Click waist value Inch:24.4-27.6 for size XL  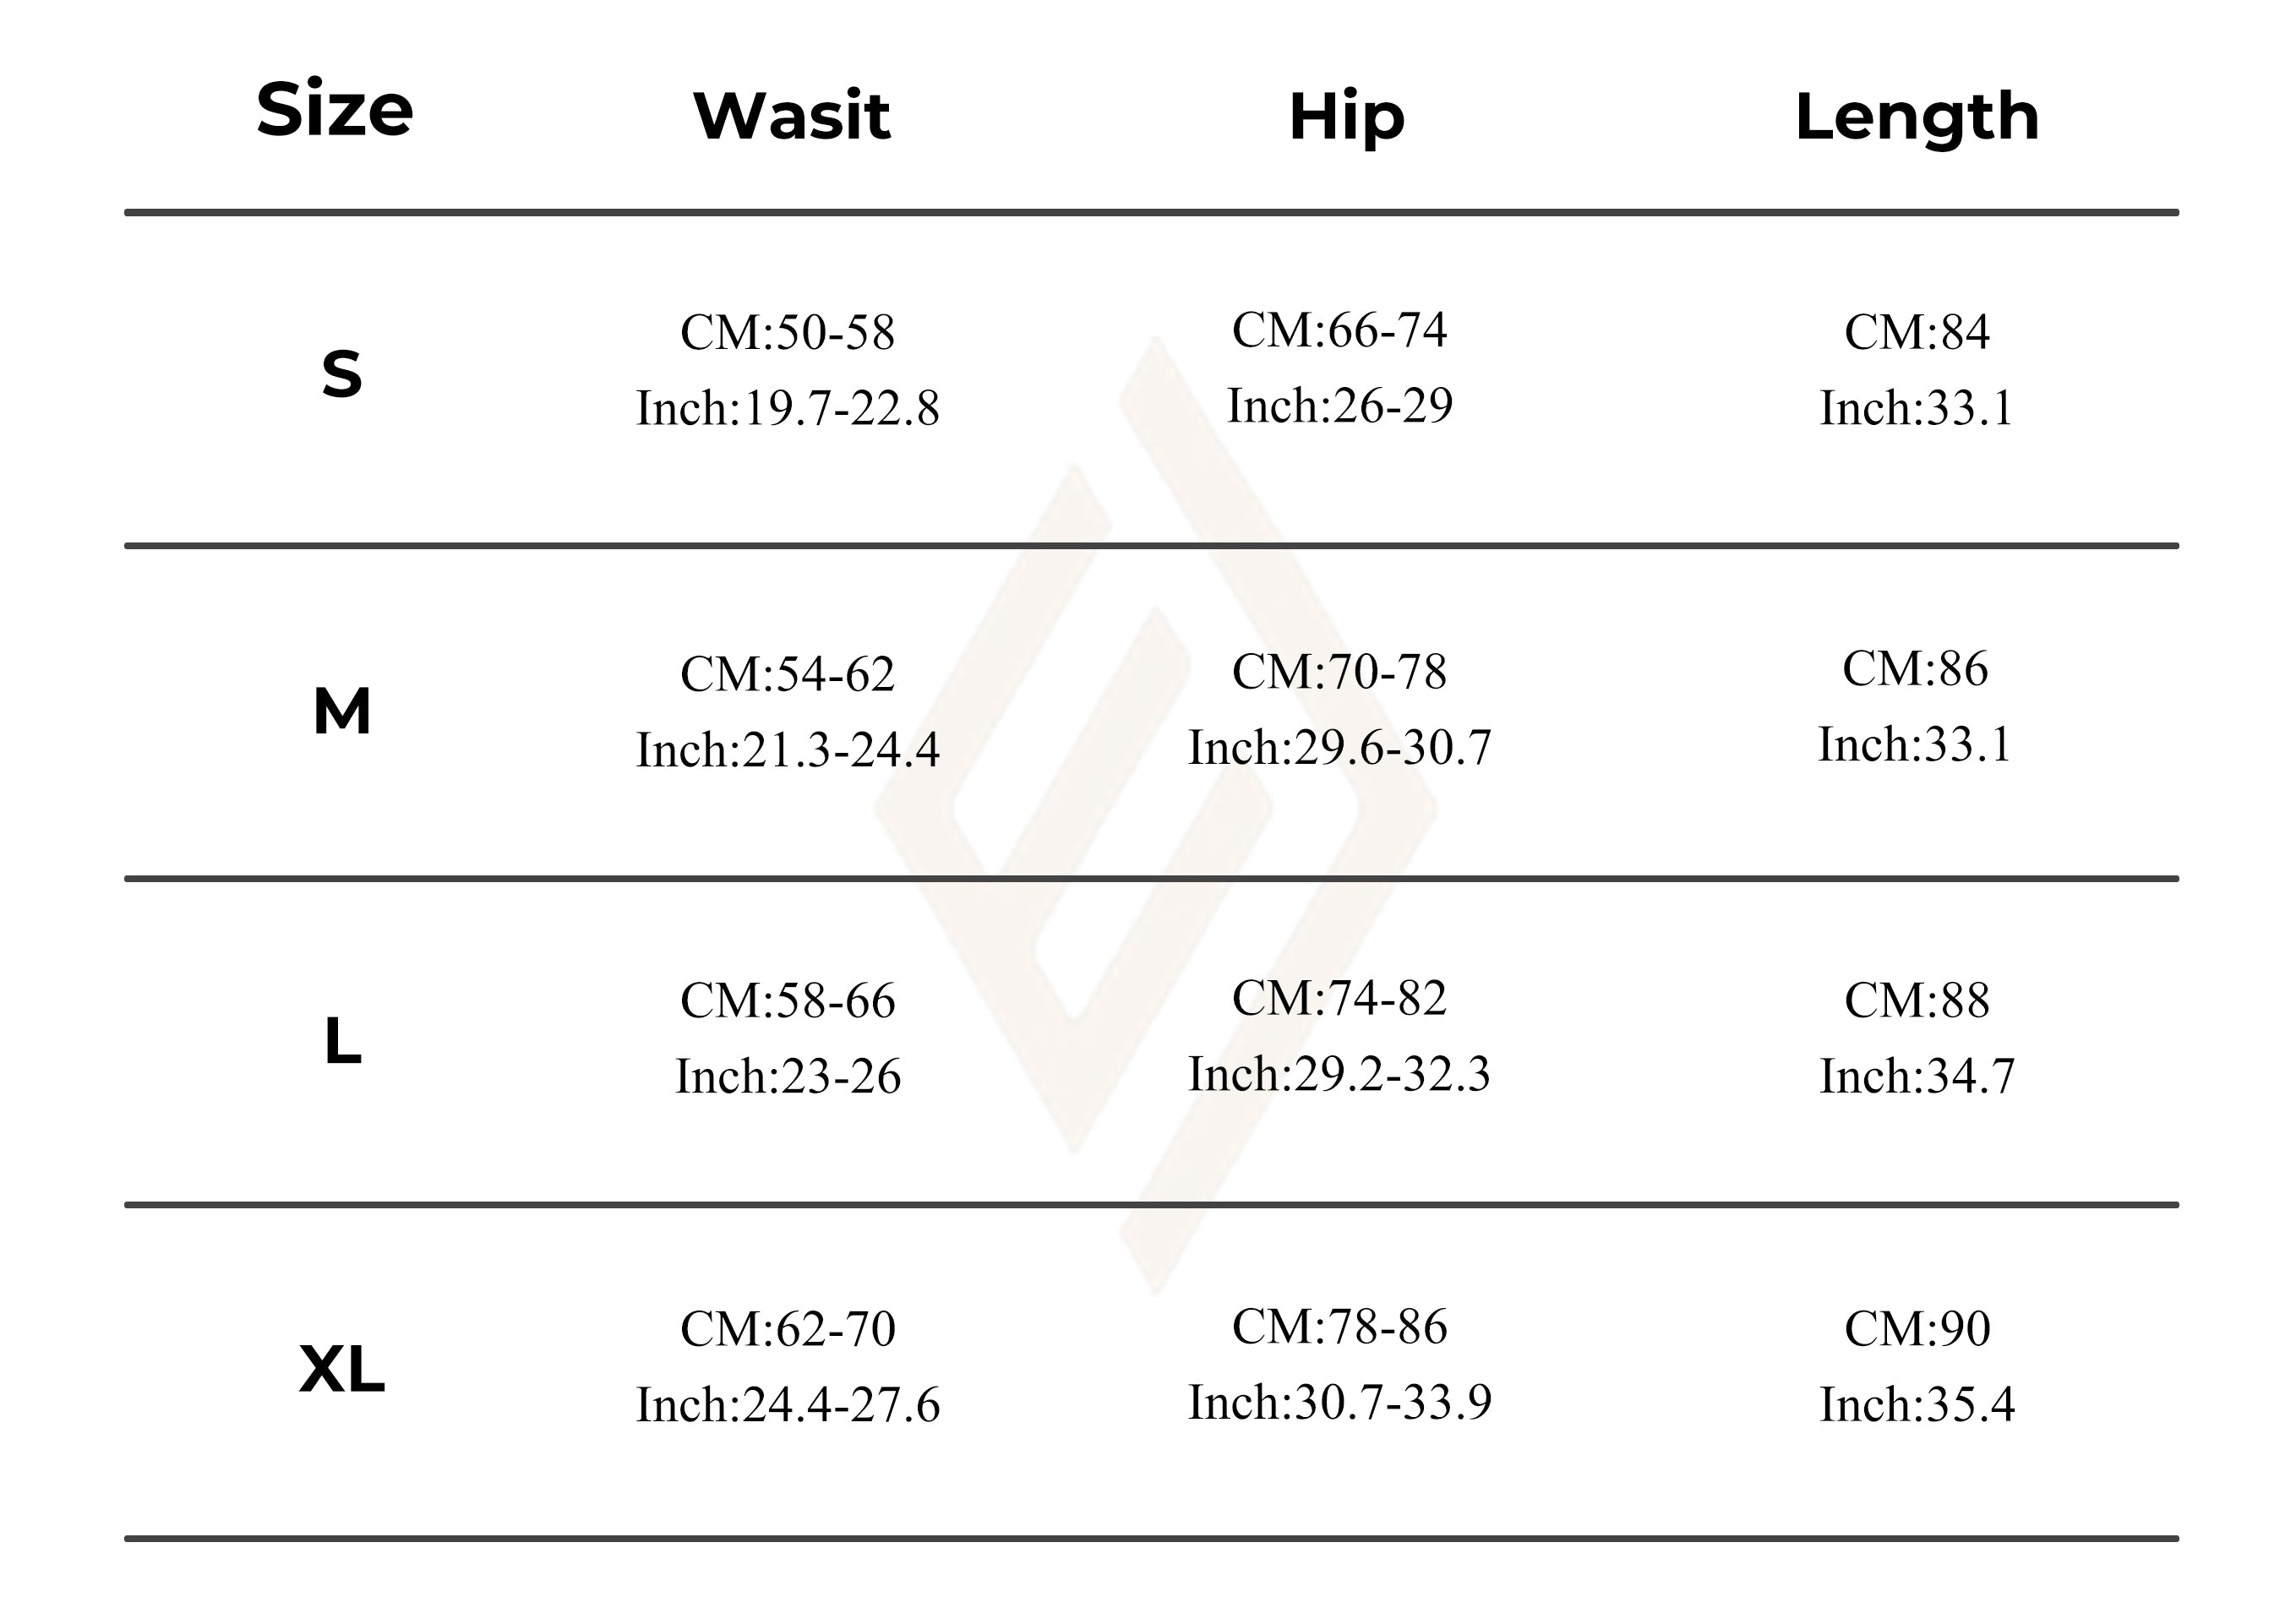tap(787, 1405)
